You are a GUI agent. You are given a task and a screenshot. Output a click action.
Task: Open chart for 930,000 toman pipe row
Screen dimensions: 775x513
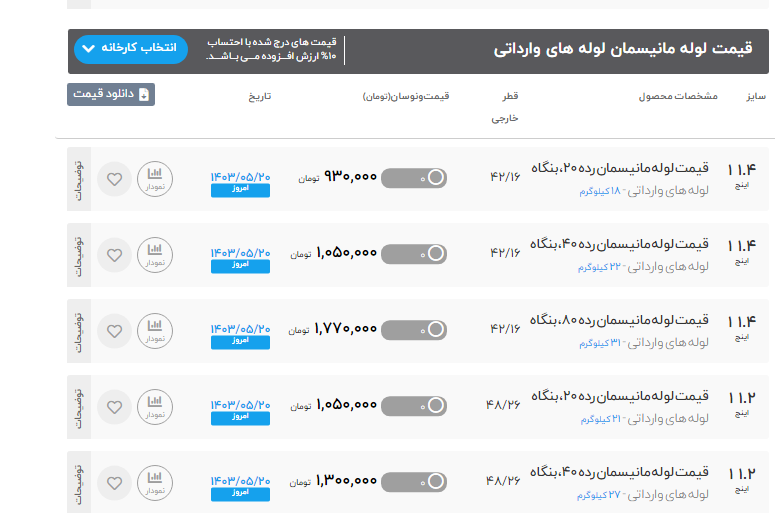[154, 179]
